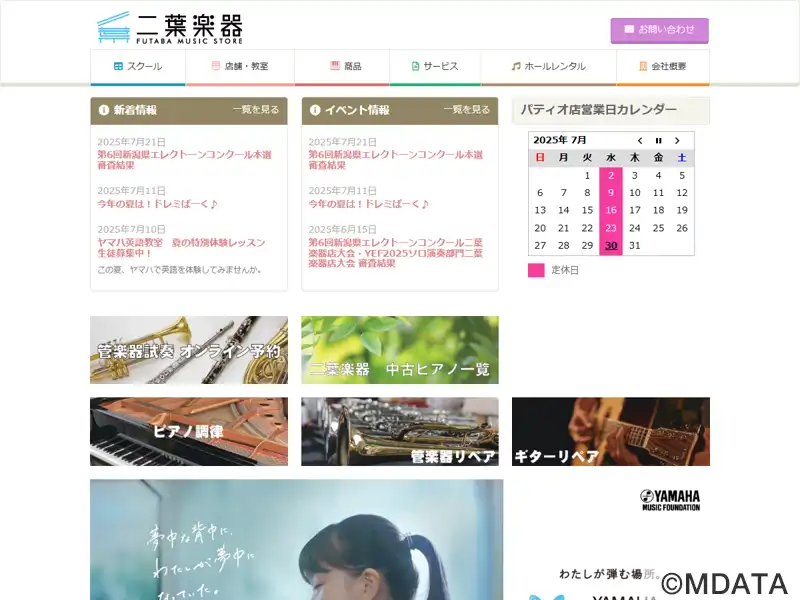800x600 pixels.
Task: Select July 9 in calendar
Action: click(x=611, y=193)
